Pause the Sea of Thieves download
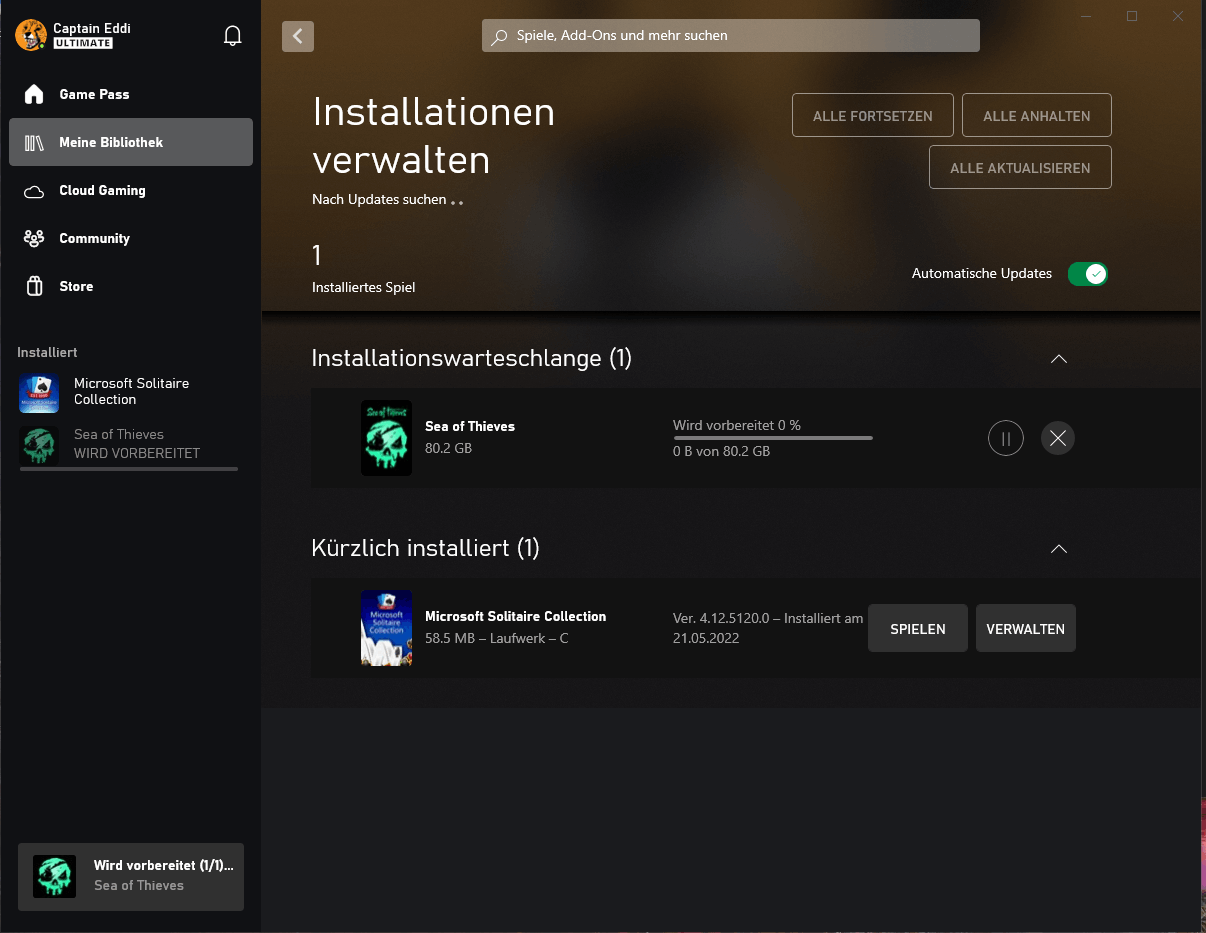This screenshot has width=1206, height=933. point(1006,438)
